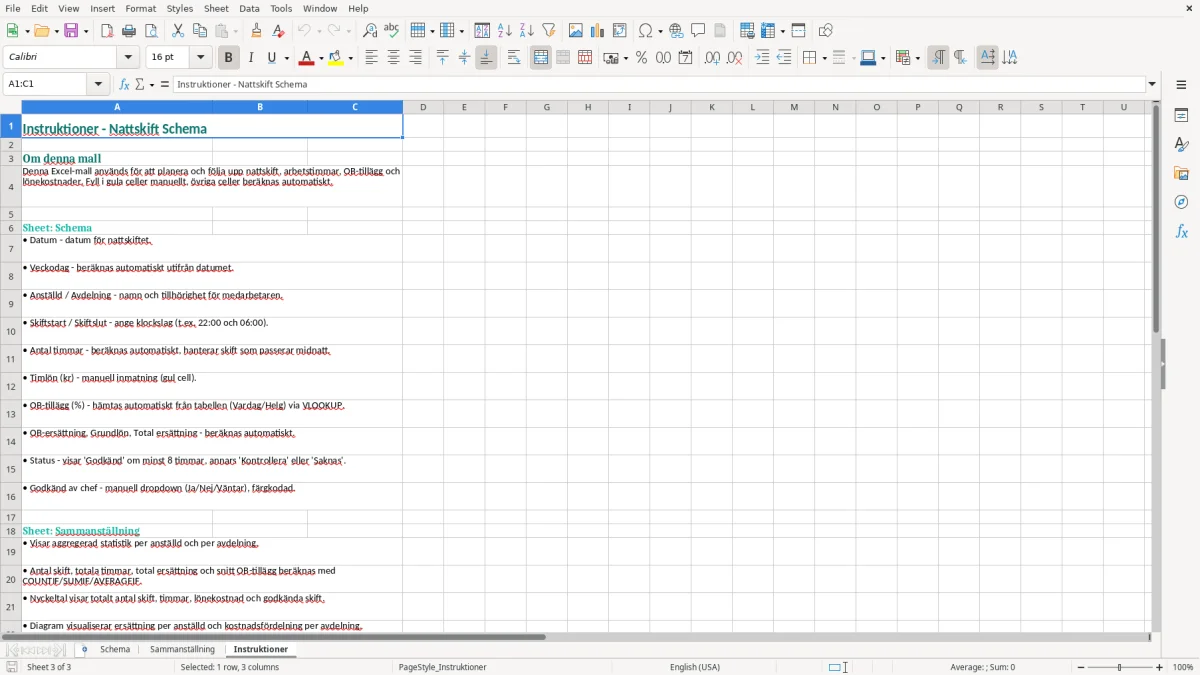Click column header D

pyautogui.click(x=423, y=107)
